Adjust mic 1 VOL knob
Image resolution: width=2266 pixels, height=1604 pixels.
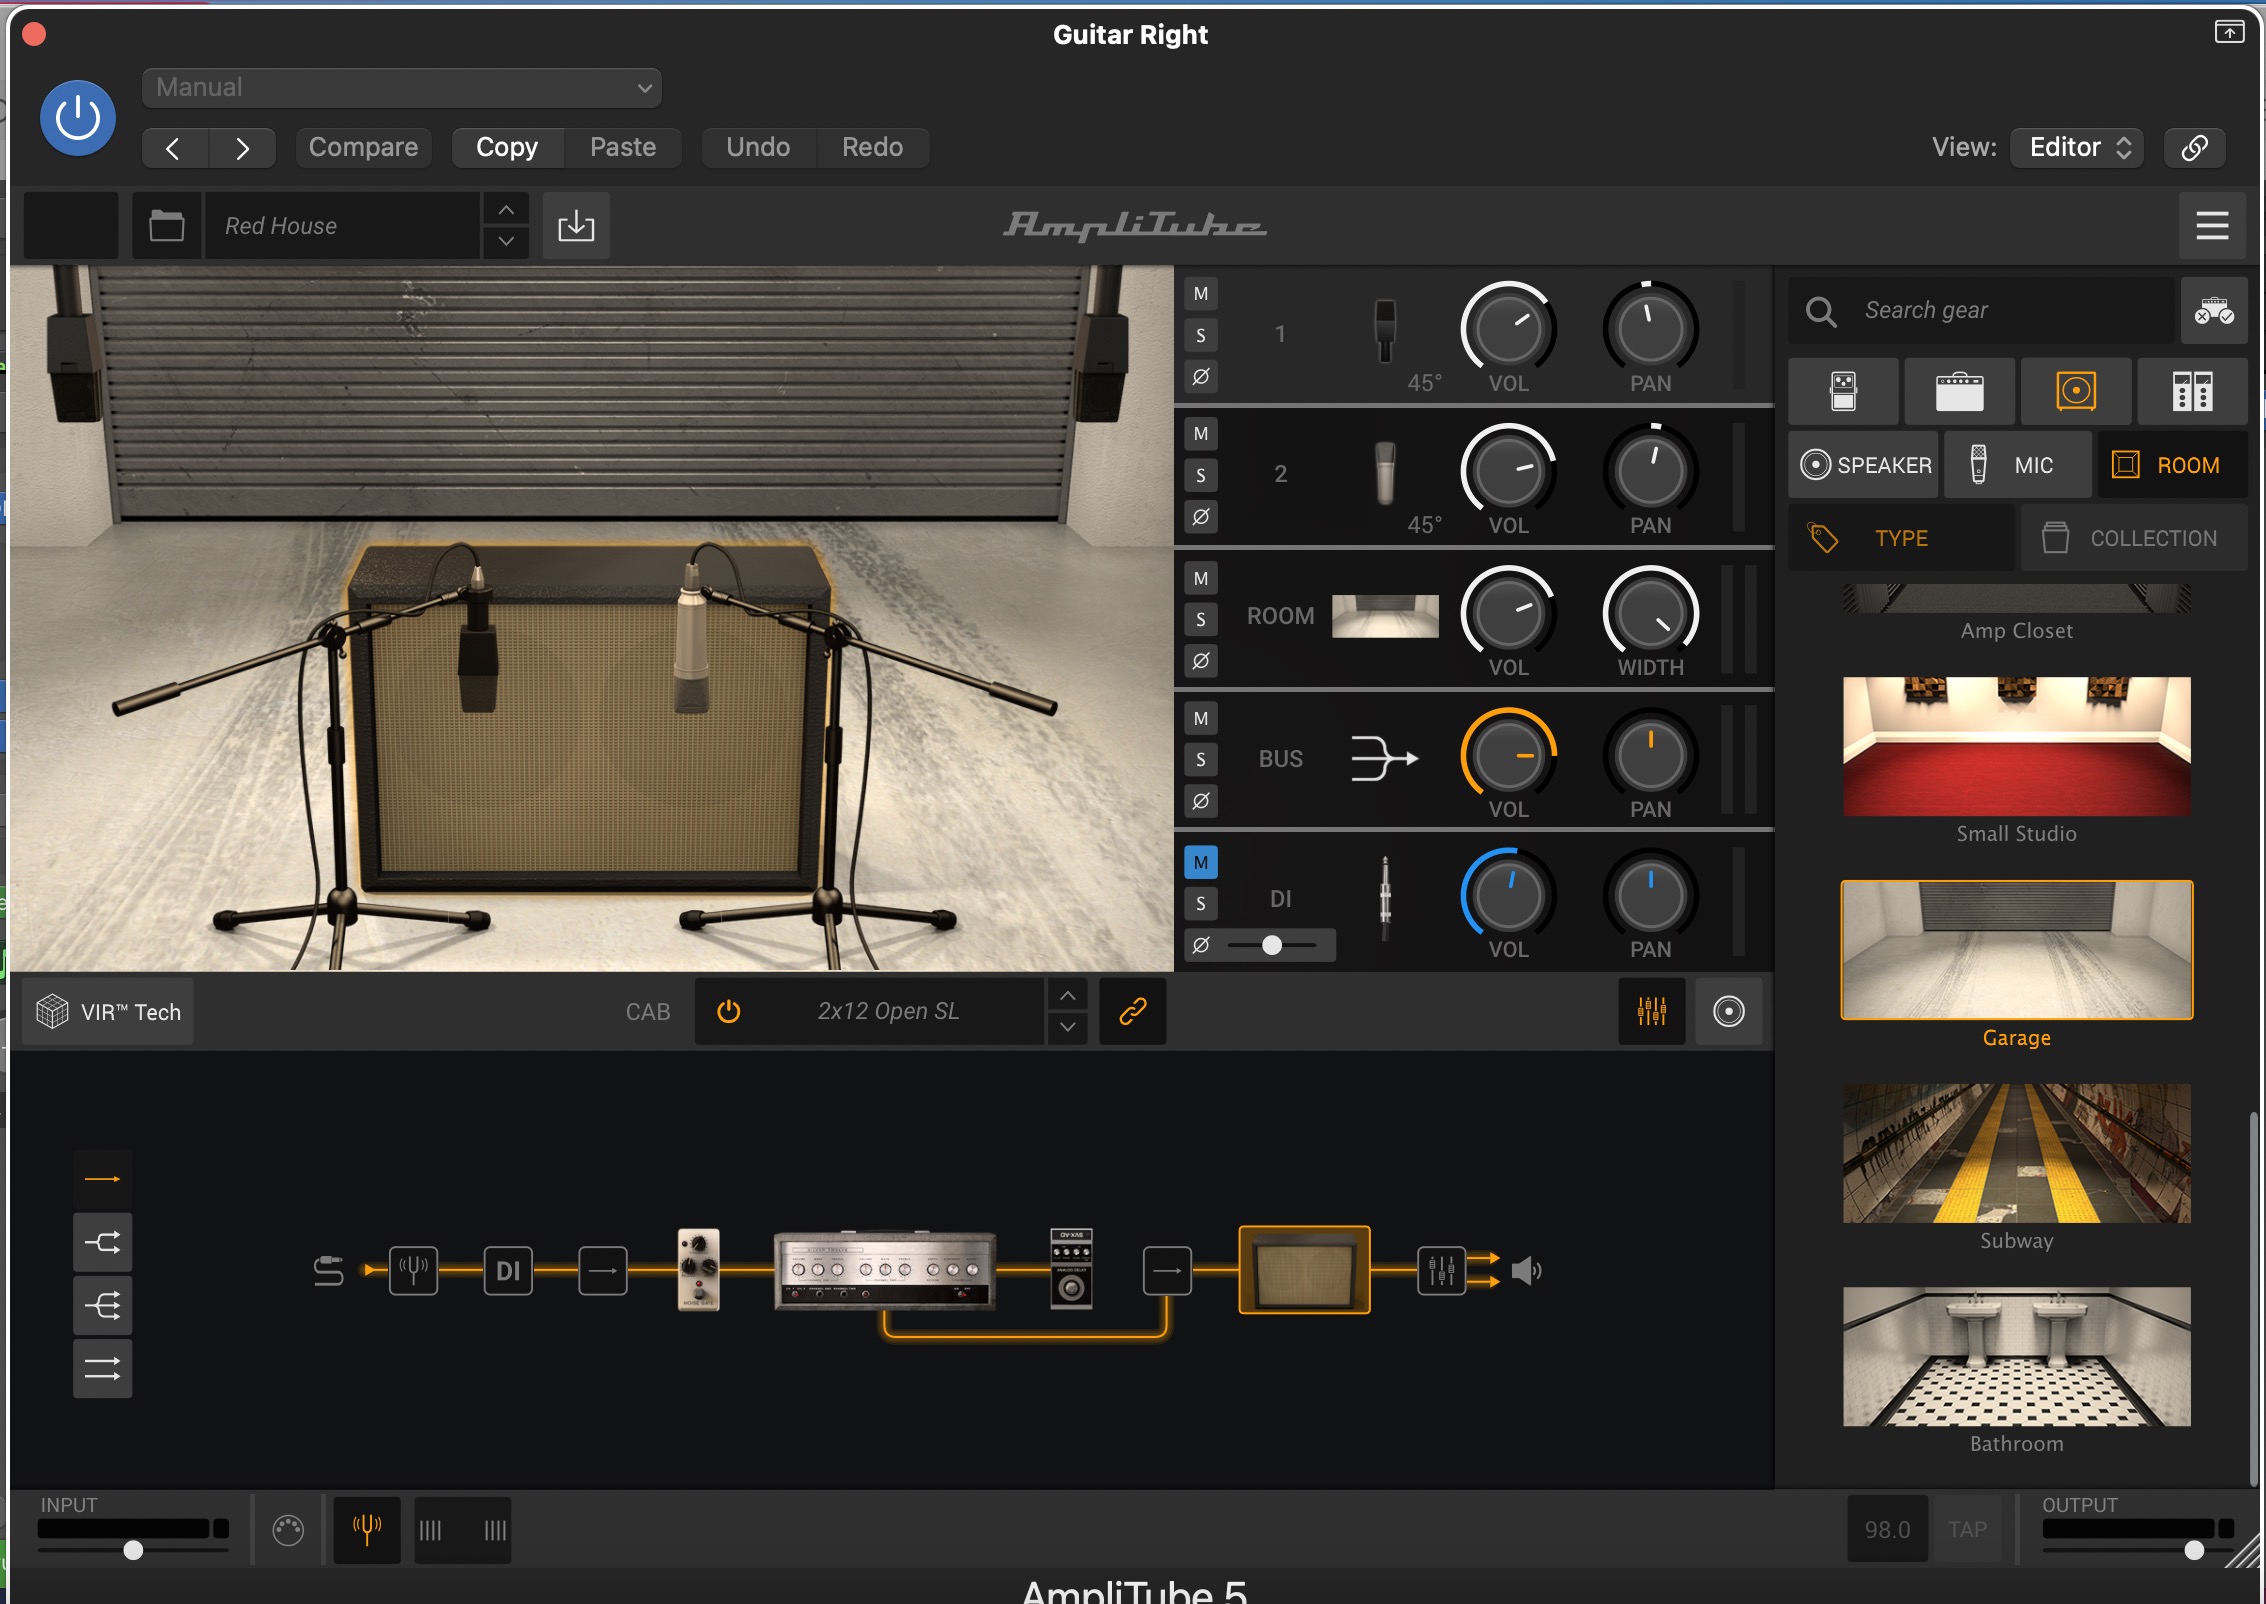1508,329
